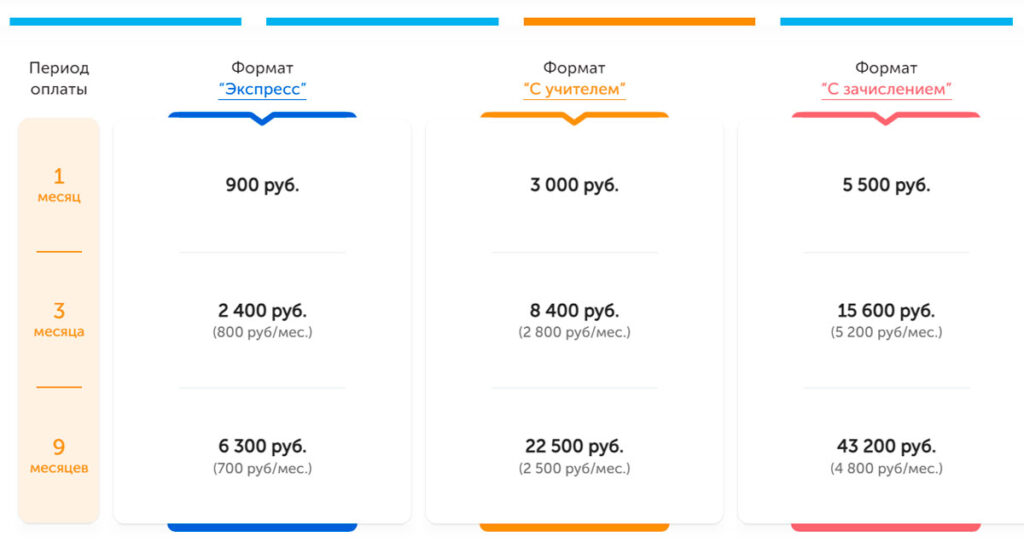Click the 5 500 руб. enrollment price
This screenshot has width=1024, height=549.
point(886,185)
